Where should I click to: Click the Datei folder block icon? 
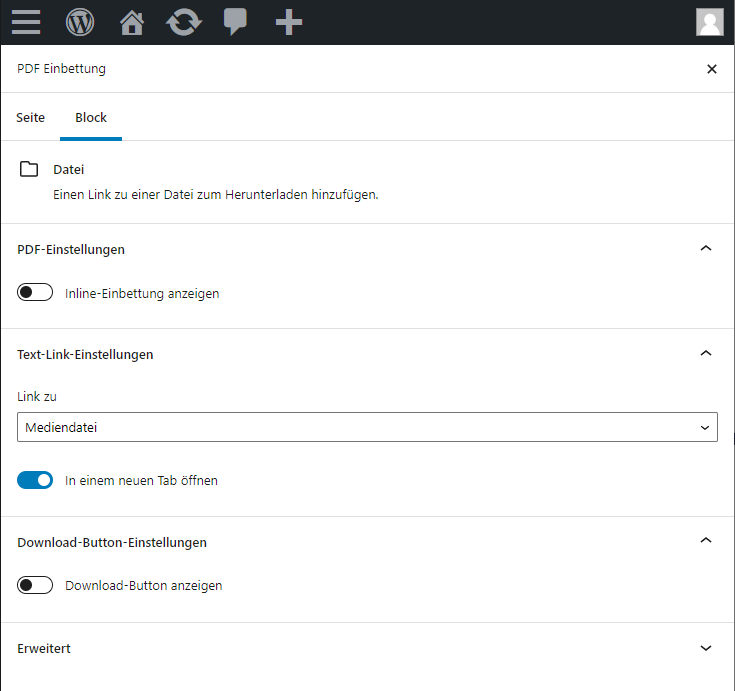(29, 169)
